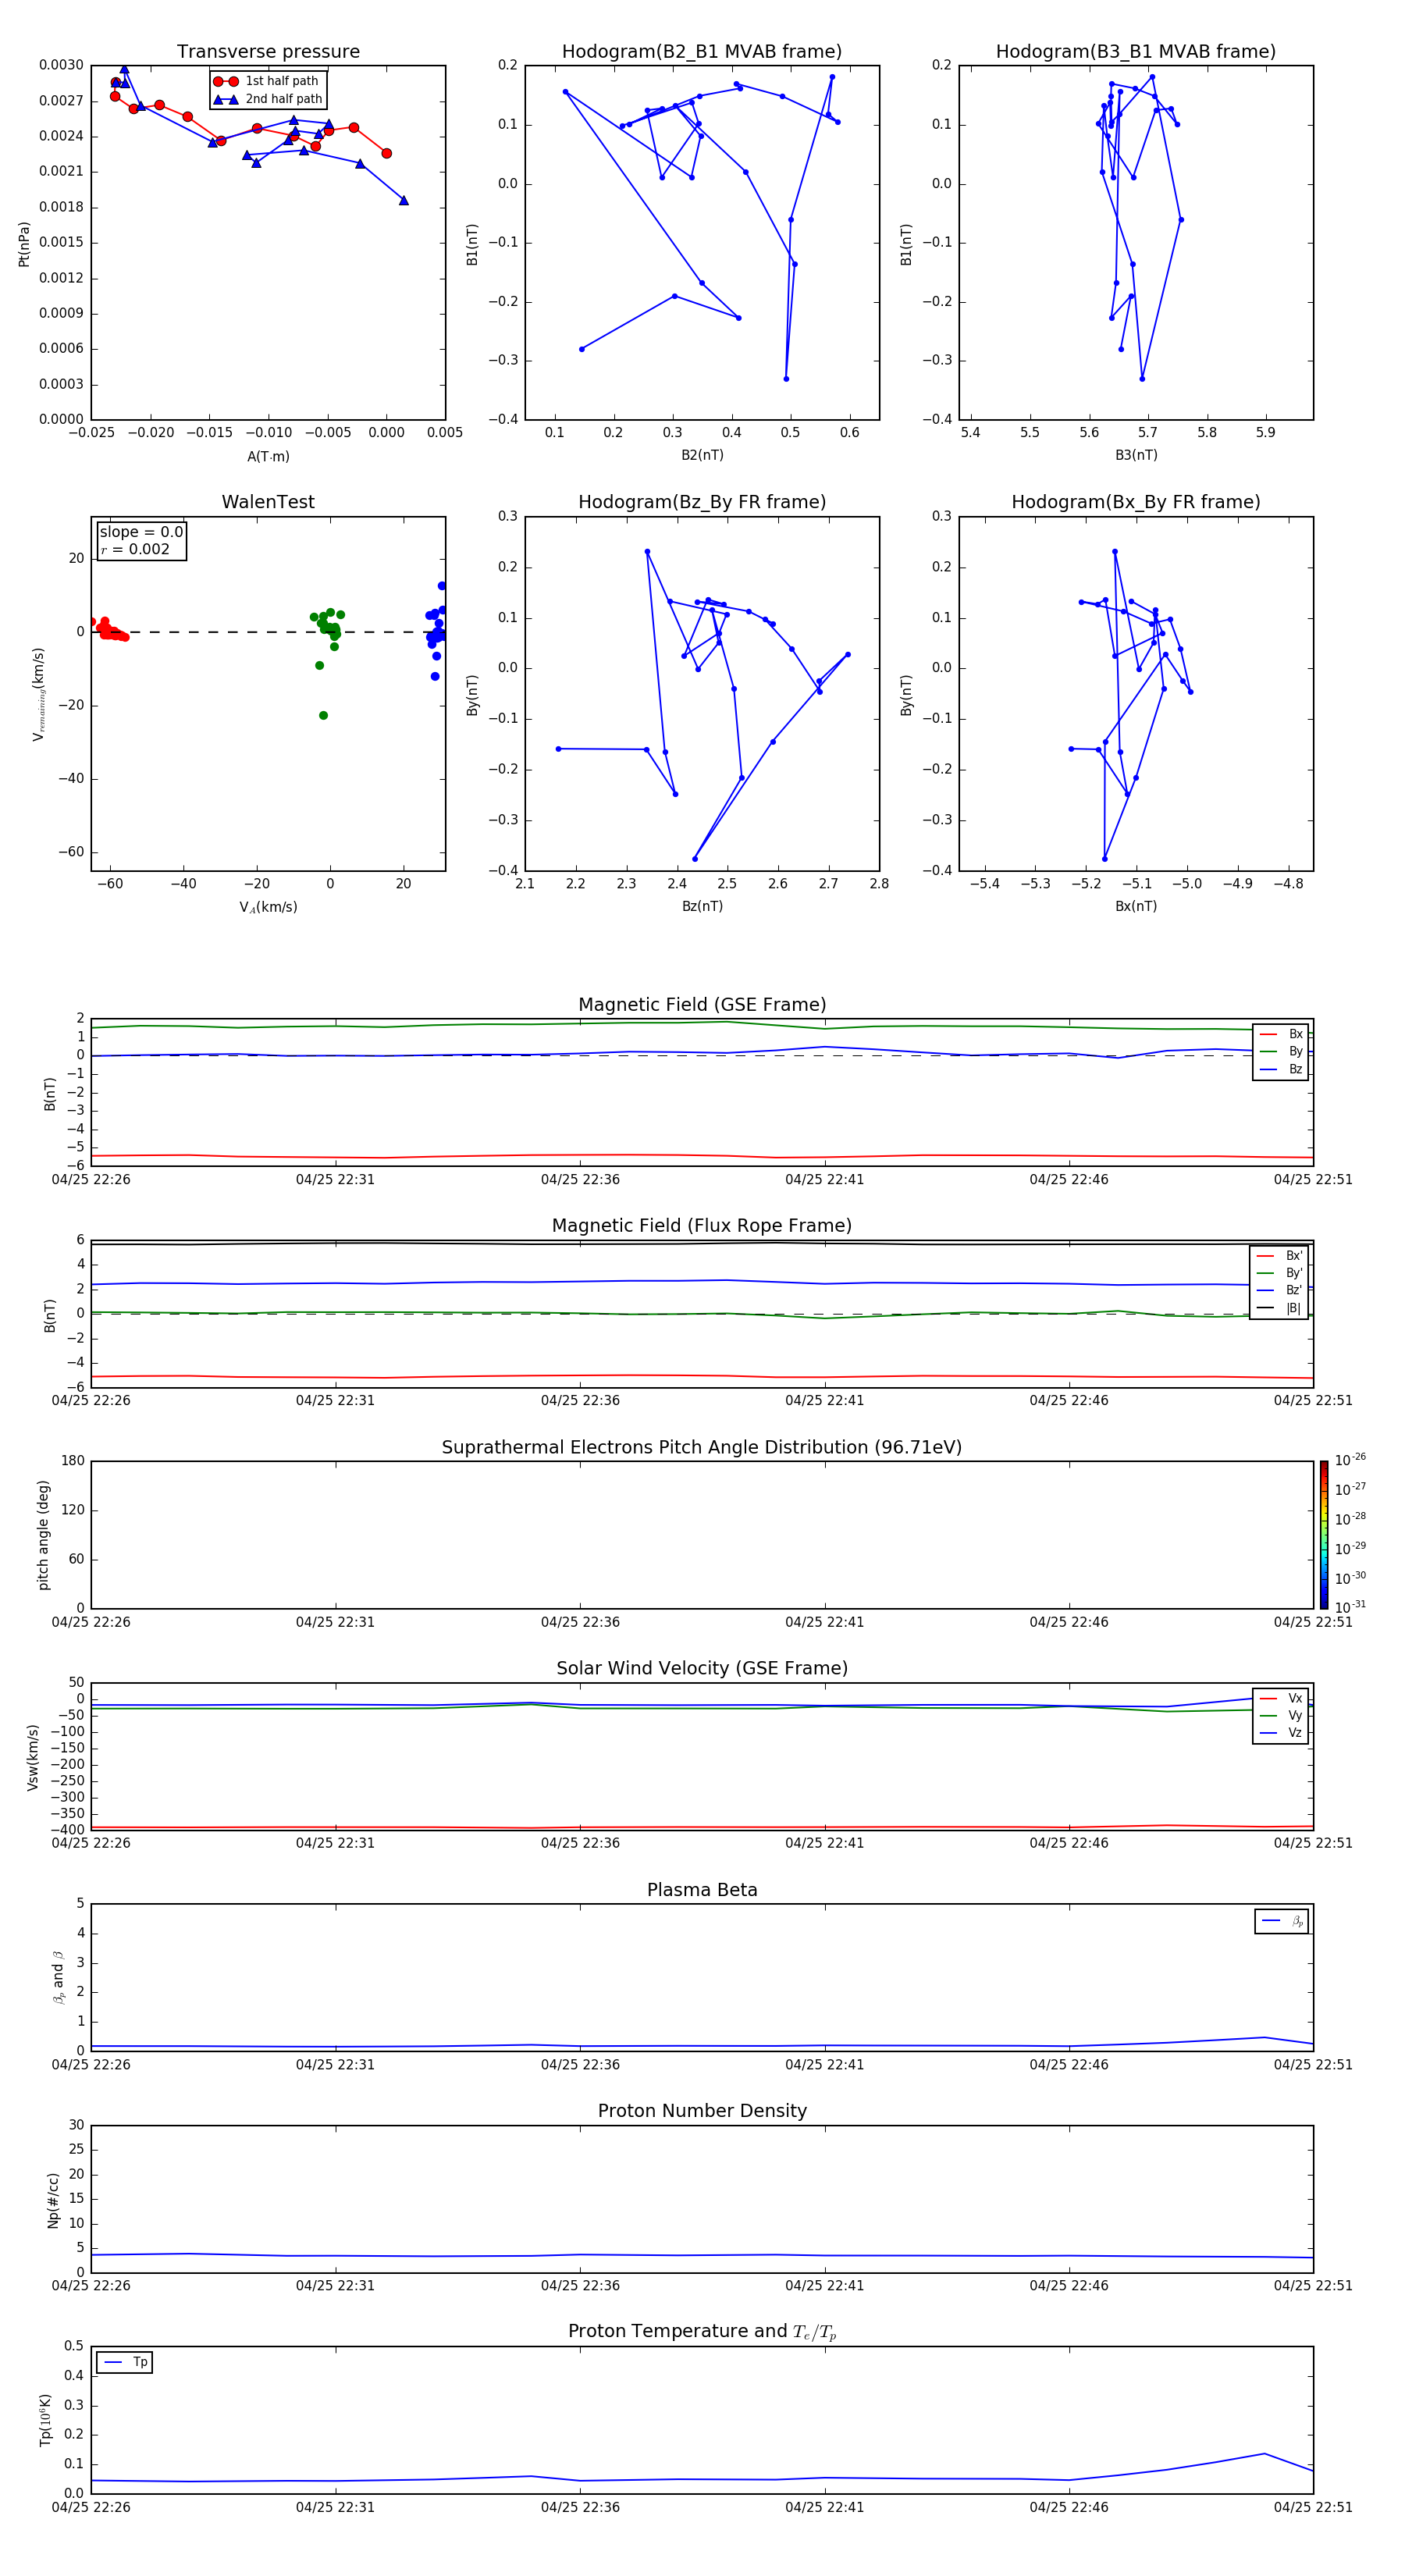Click the "pitch angle (deg)" axis label

pos(43,1535)
